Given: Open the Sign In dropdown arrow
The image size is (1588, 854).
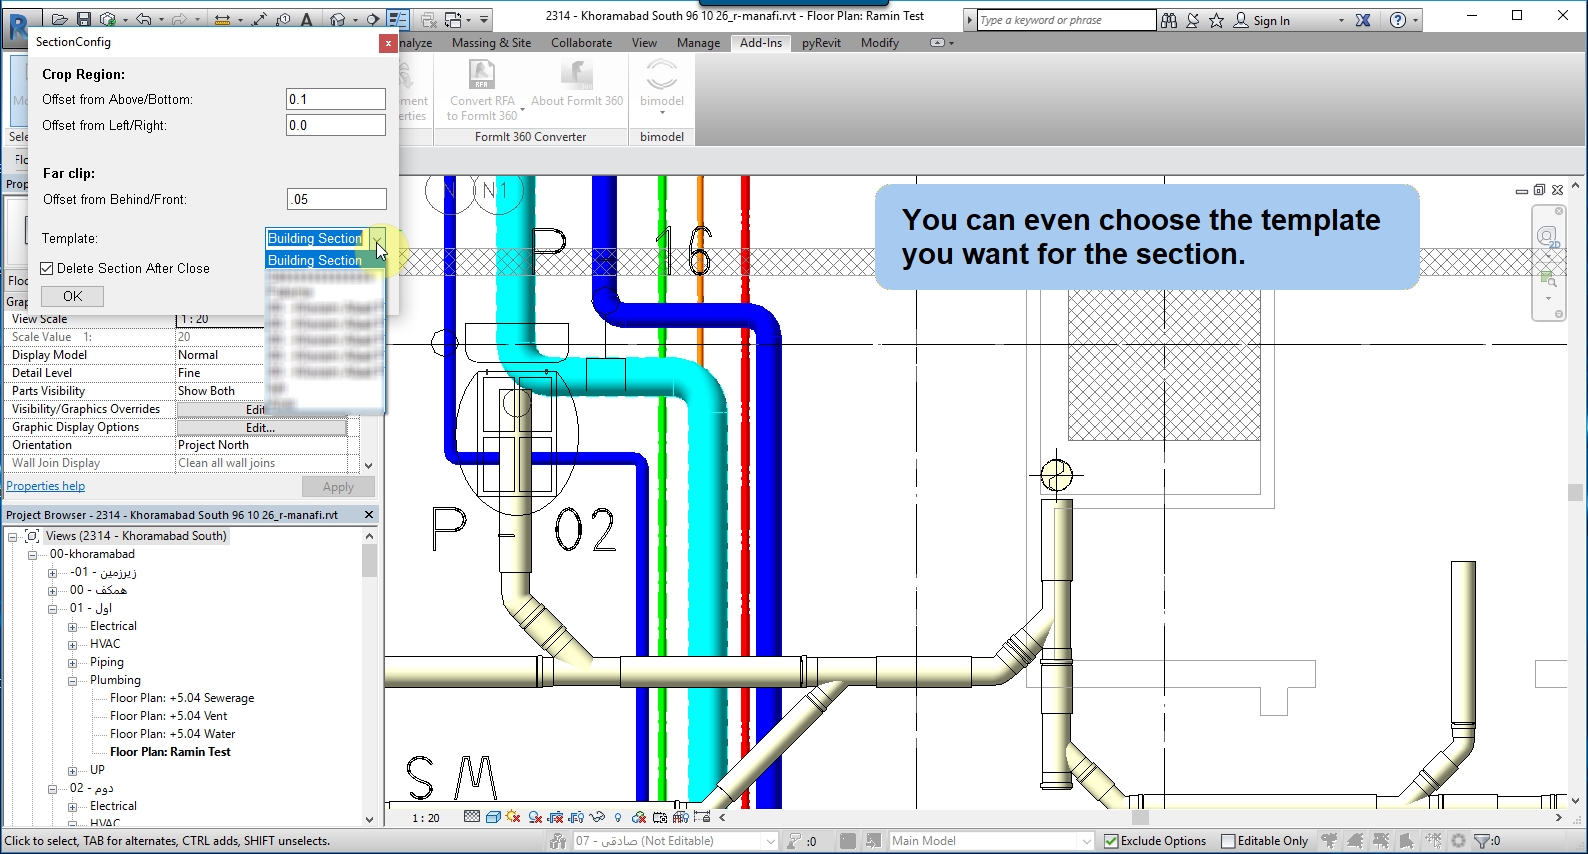Looking at the screenshot, I should pos(1341,21).
